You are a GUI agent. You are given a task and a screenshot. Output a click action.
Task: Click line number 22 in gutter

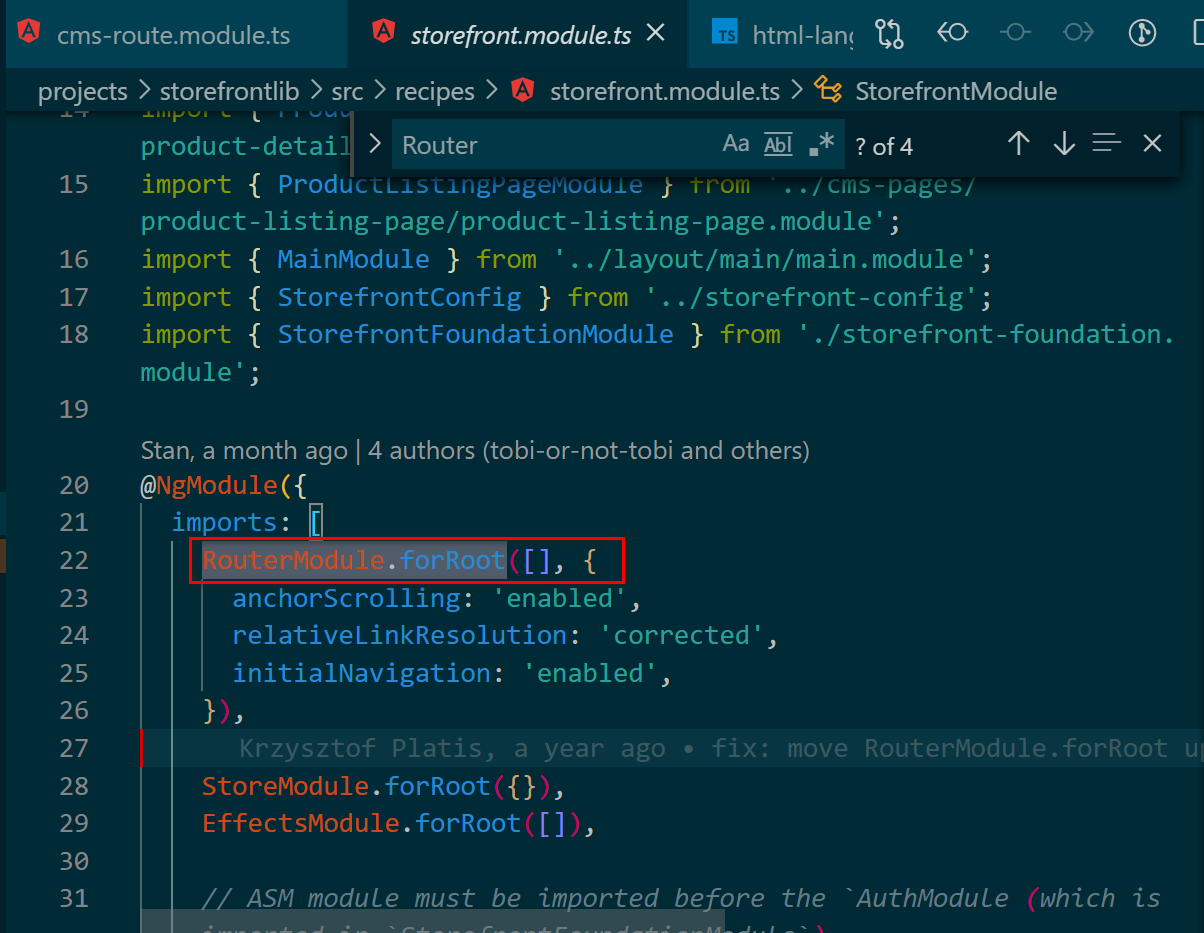pyautogui.click(x=74, y=560)
